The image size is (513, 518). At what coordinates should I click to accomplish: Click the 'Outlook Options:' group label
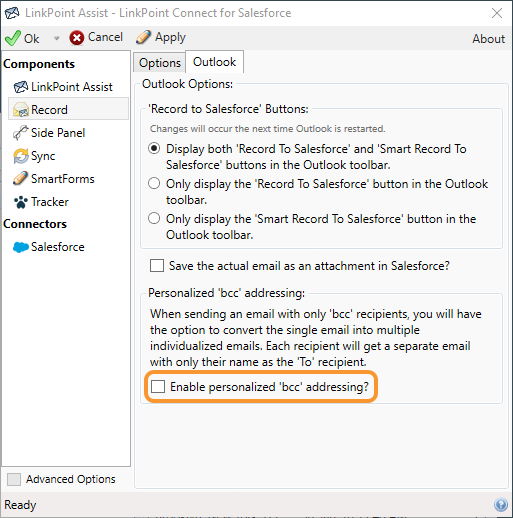[187, 84]
